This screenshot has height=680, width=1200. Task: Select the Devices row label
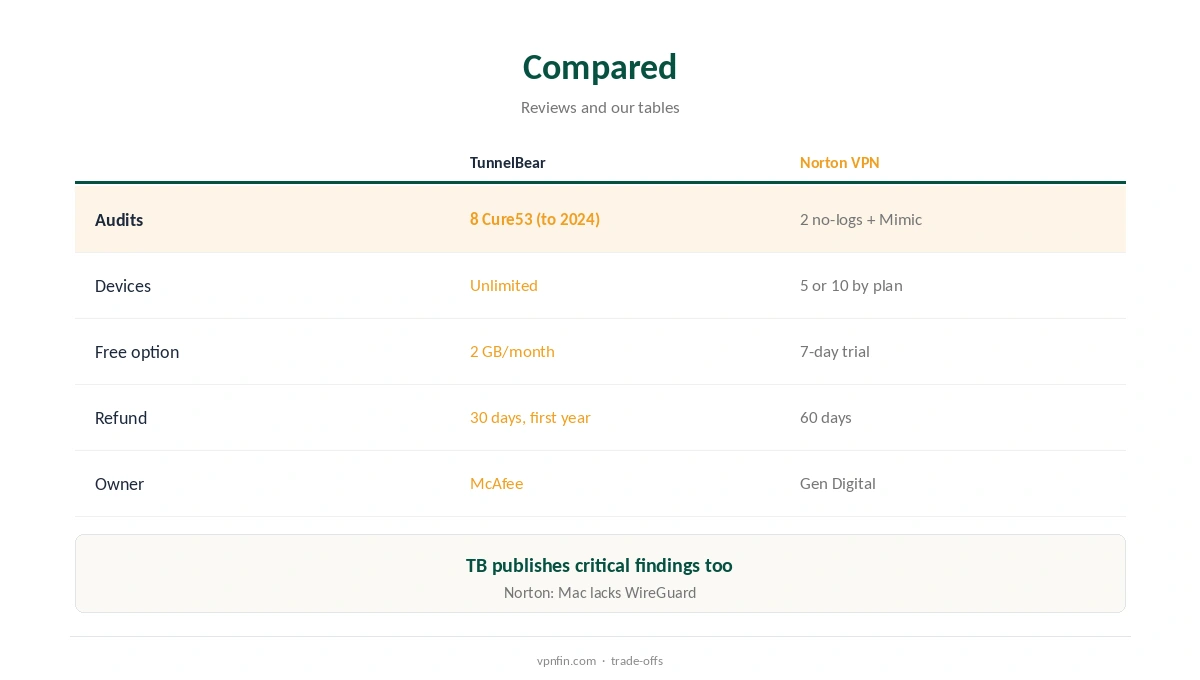[x=123, y=286]
